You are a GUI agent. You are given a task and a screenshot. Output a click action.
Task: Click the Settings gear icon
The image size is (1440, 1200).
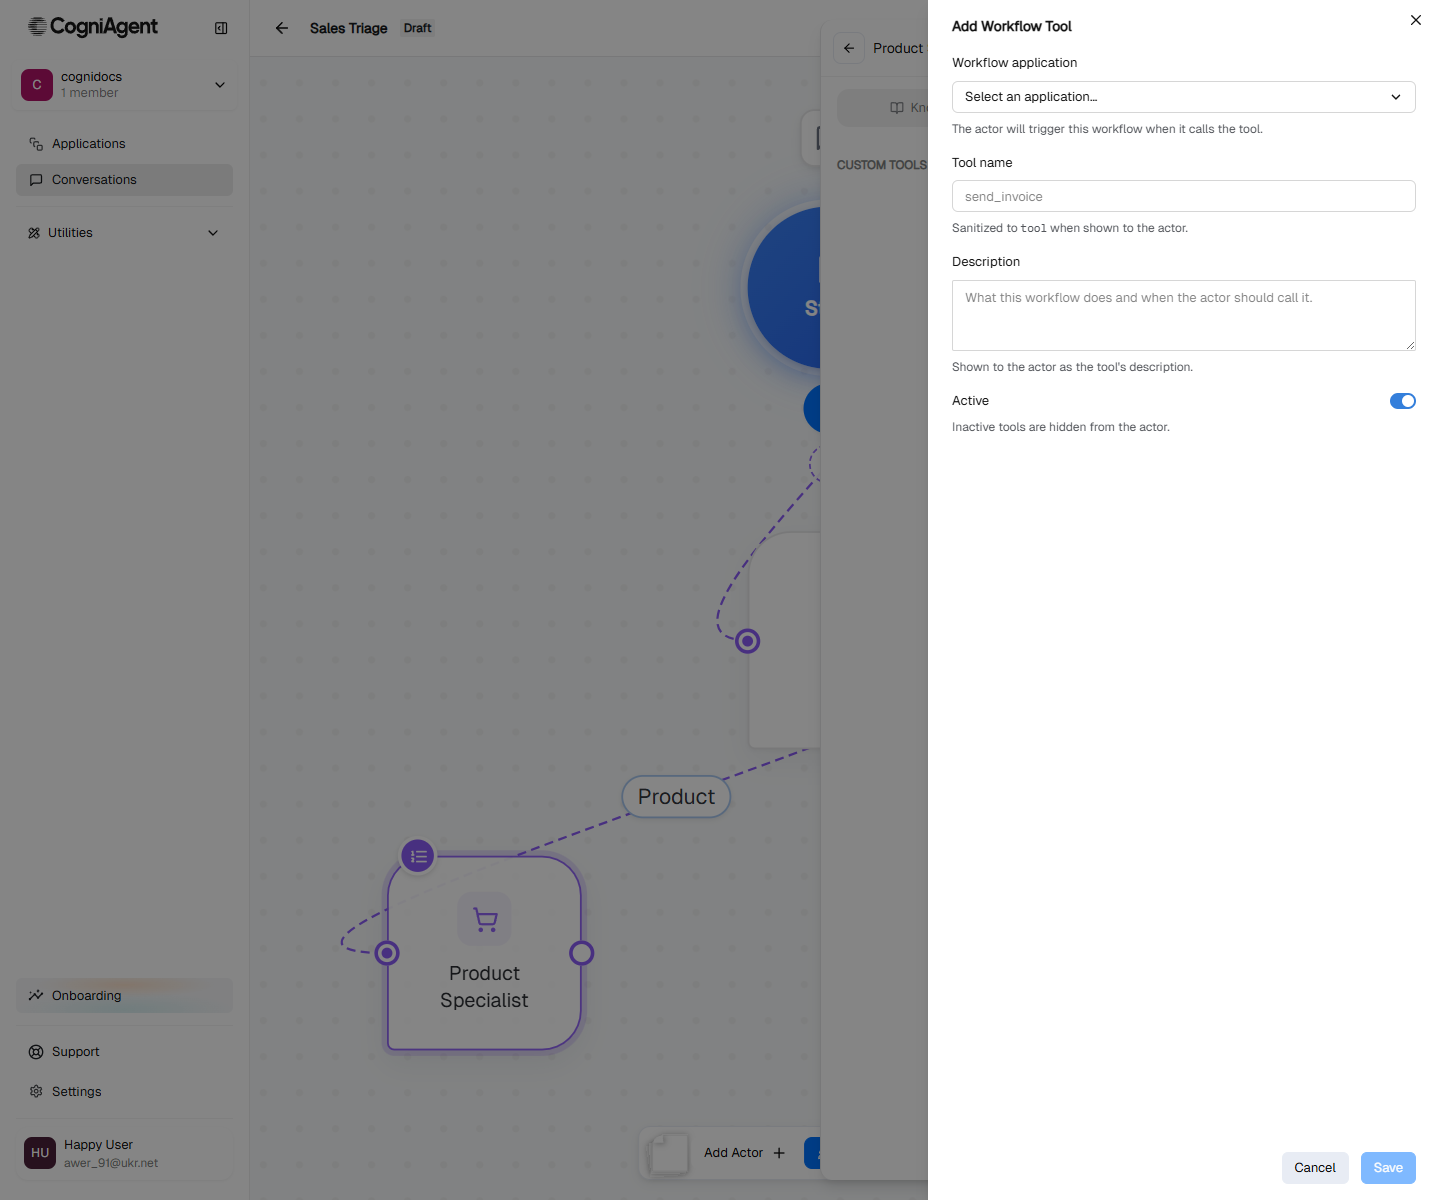point(36,1092)
